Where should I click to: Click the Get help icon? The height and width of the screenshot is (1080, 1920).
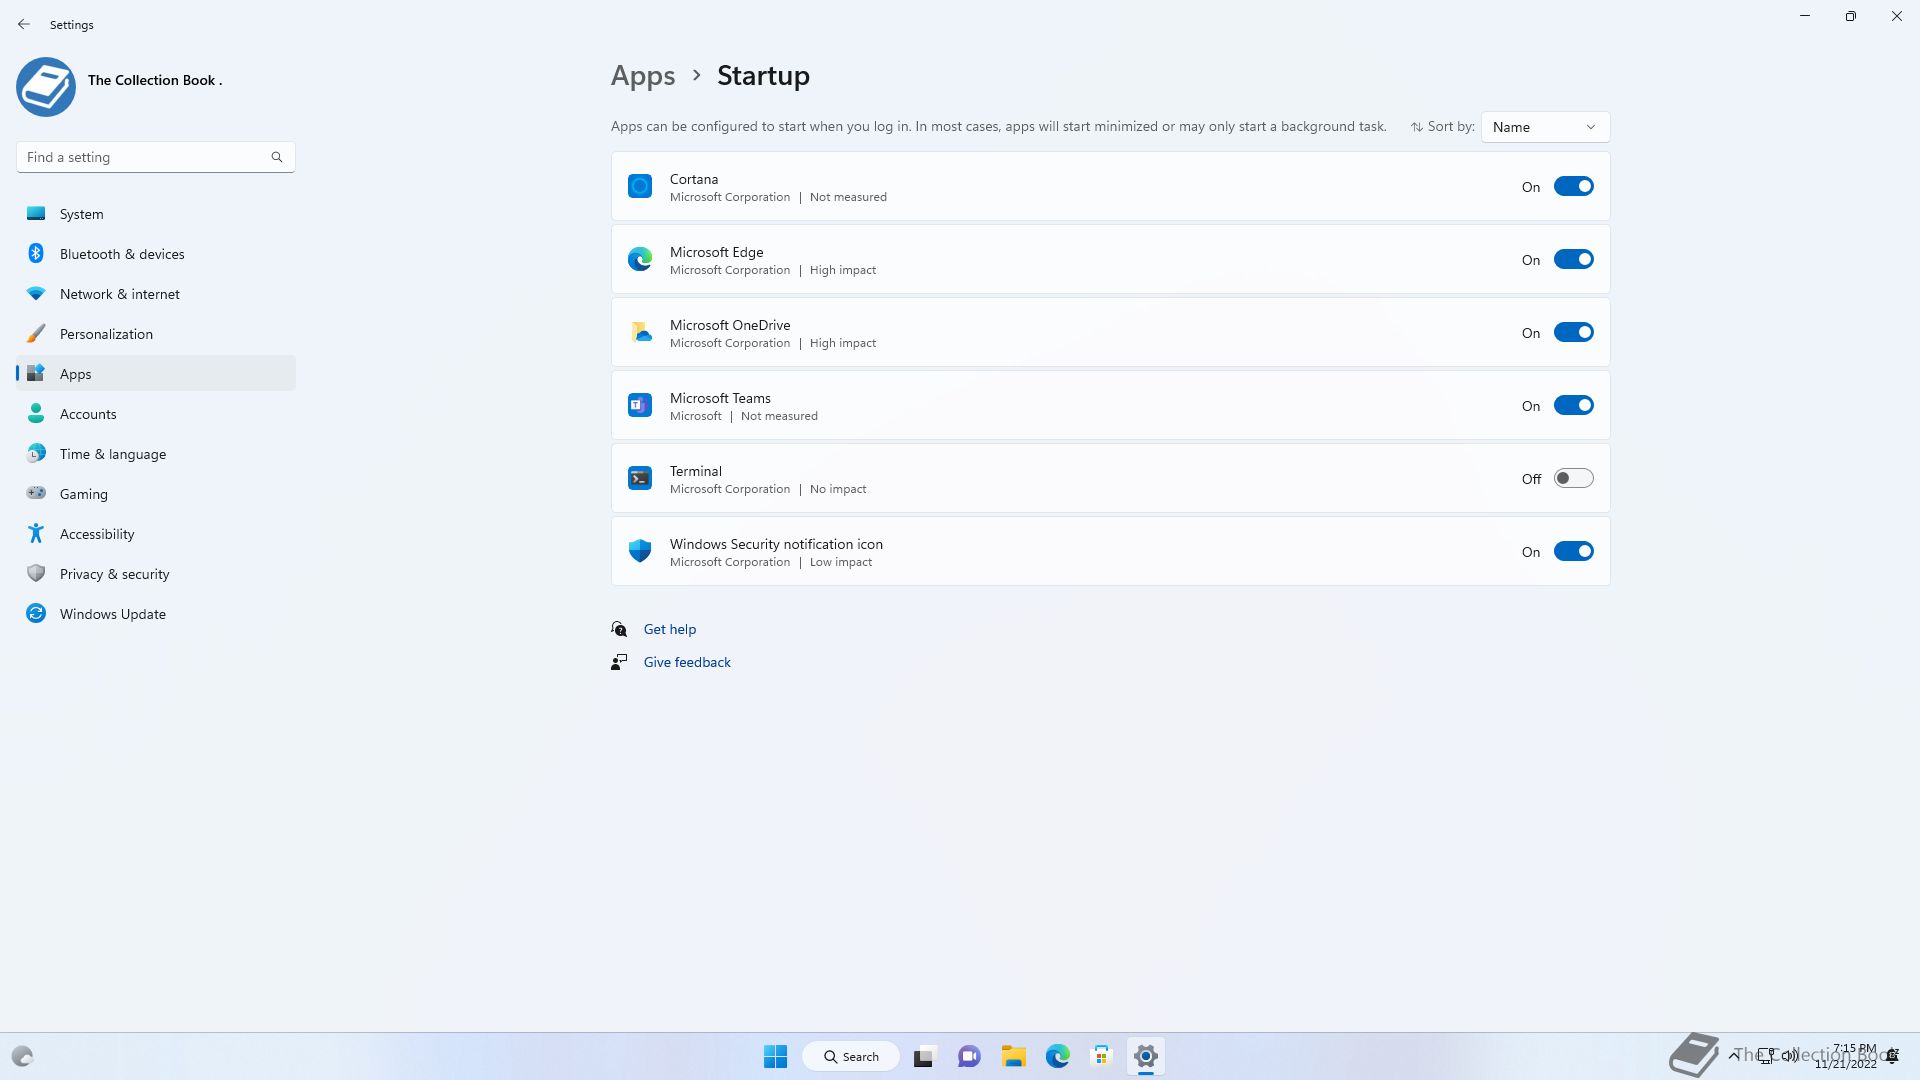pos(619,629)
